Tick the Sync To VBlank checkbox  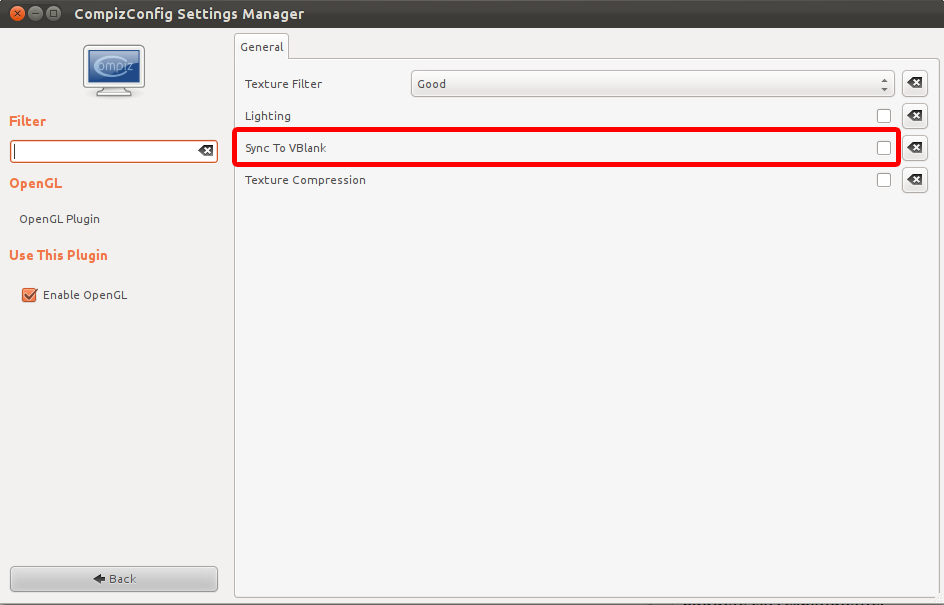[x=884, y=147]
